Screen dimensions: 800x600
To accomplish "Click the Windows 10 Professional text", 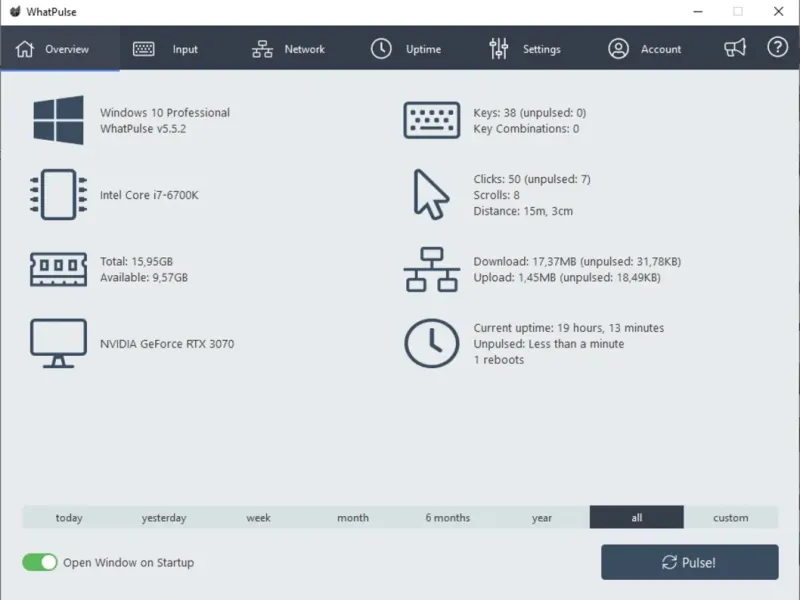I will (165, 112).
